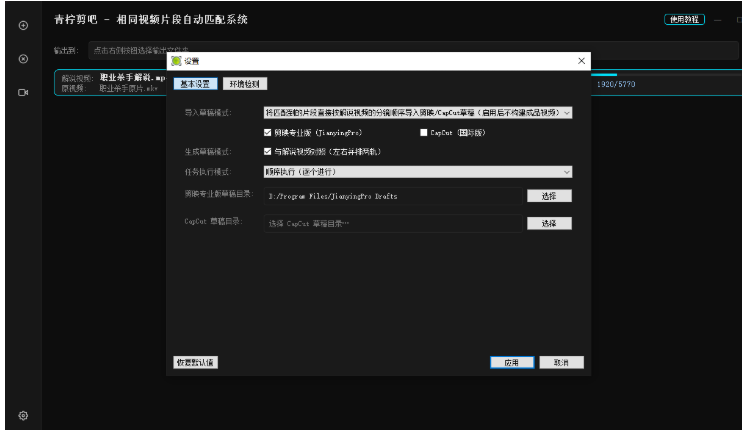The height and width of the screenshot is (430, 742).
Task: Click the video camera sidebar icon
Action: point(23,92)
